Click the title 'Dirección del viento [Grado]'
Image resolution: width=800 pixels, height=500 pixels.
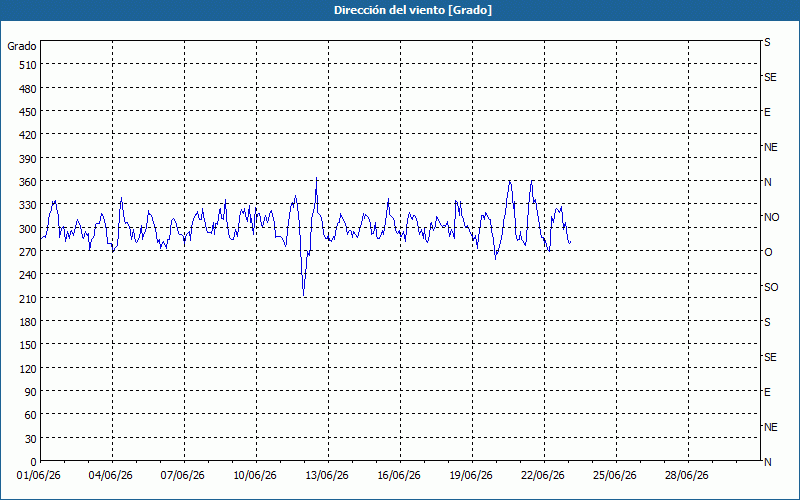click(x=413, y=10)
